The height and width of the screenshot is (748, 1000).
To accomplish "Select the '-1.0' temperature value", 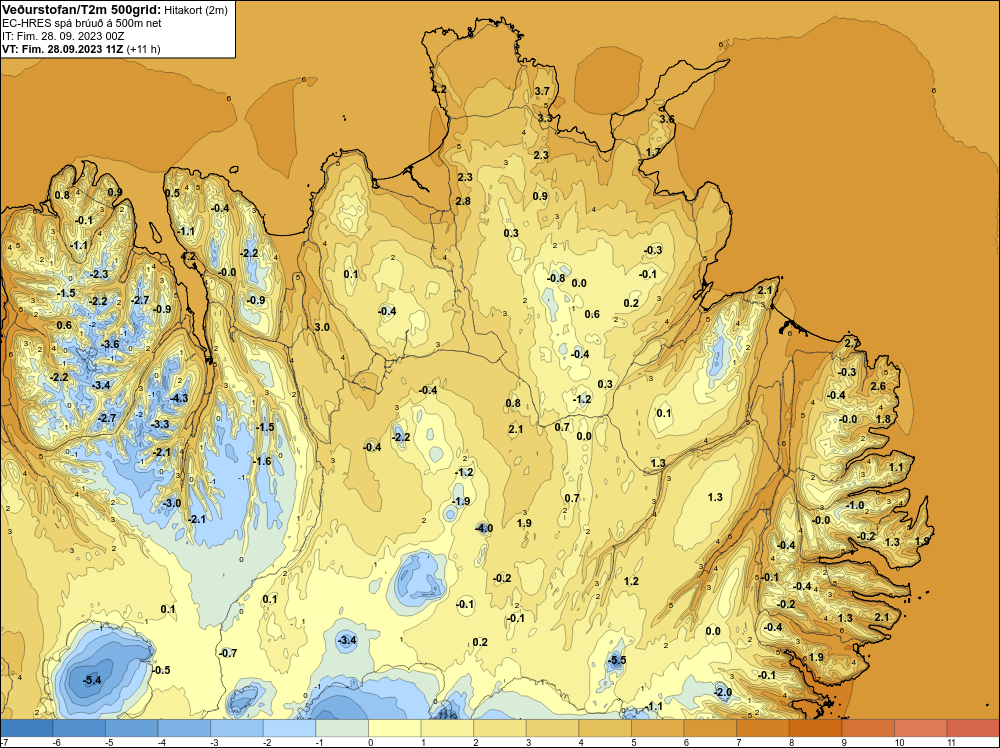I will coord(855,505).
